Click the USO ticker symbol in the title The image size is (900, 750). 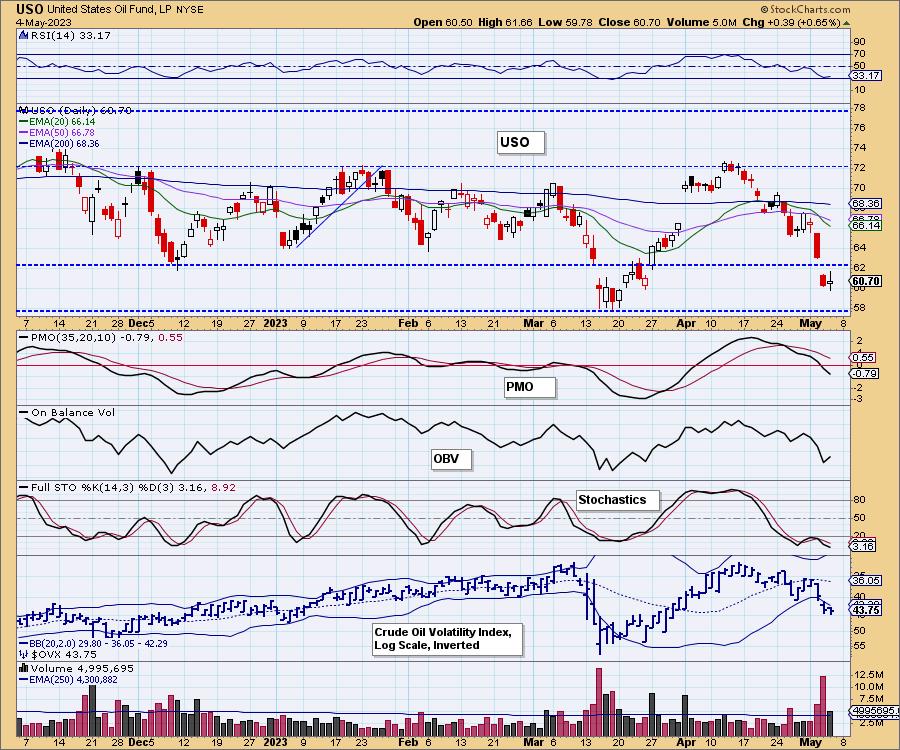click(x=29, y=9)
